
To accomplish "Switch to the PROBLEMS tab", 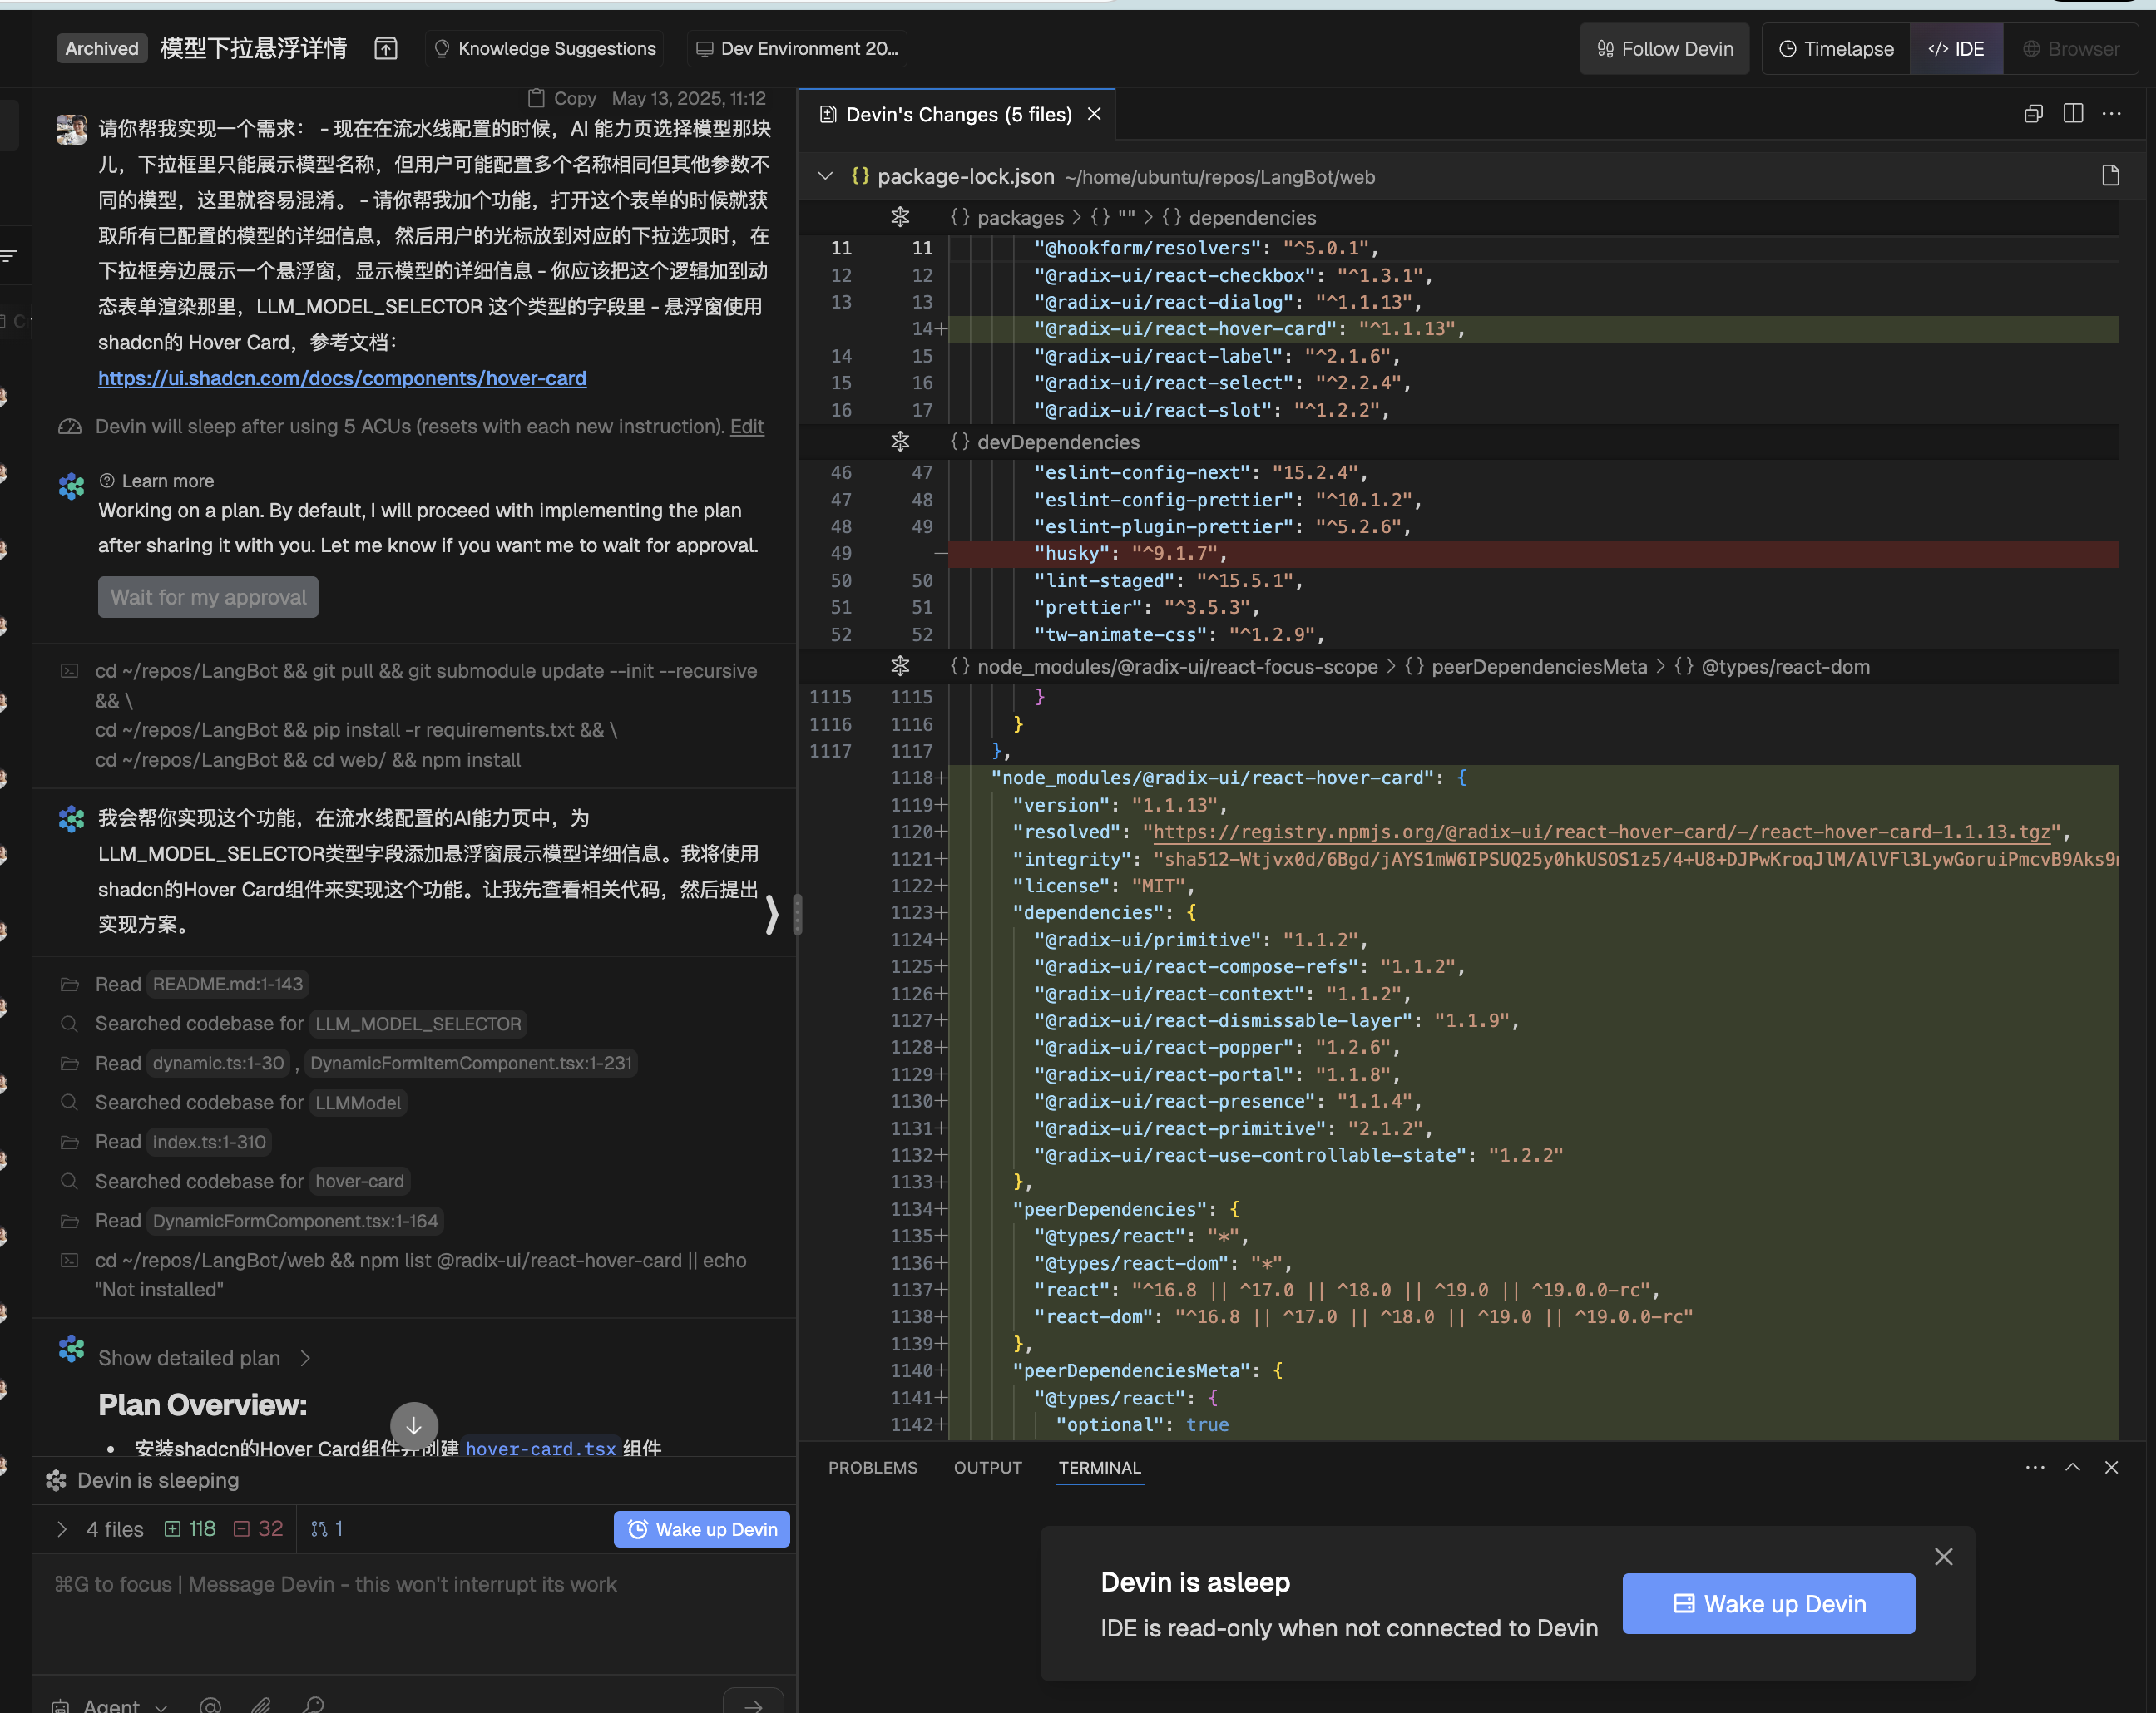I will (x=872, y=1467).
